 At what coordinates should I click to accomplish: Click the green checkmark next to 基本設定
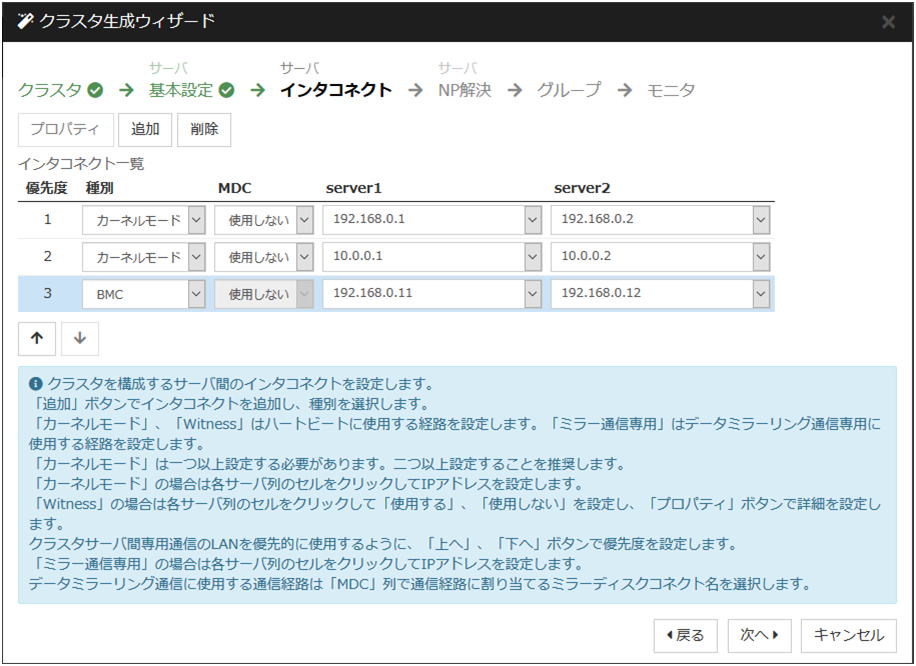click(227, 90)
